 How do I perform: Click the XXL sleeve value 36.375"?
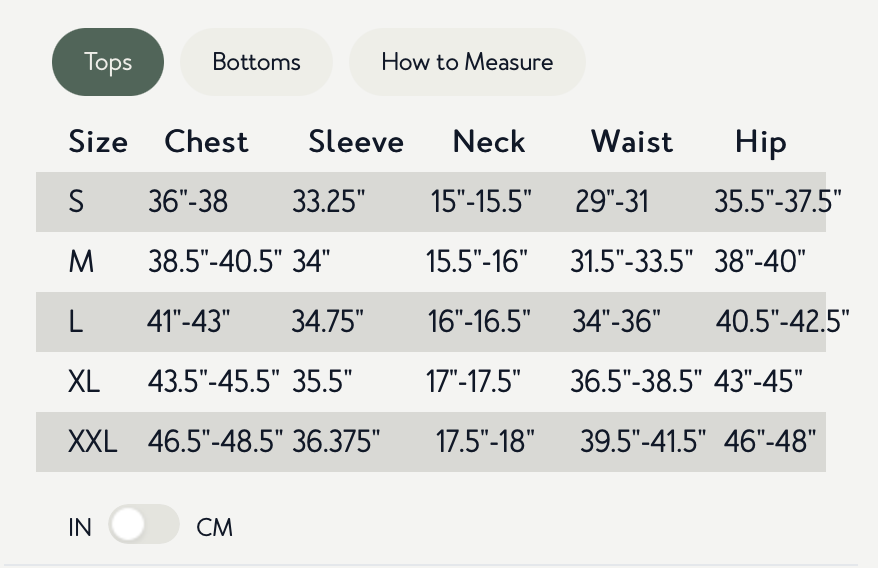336,441
